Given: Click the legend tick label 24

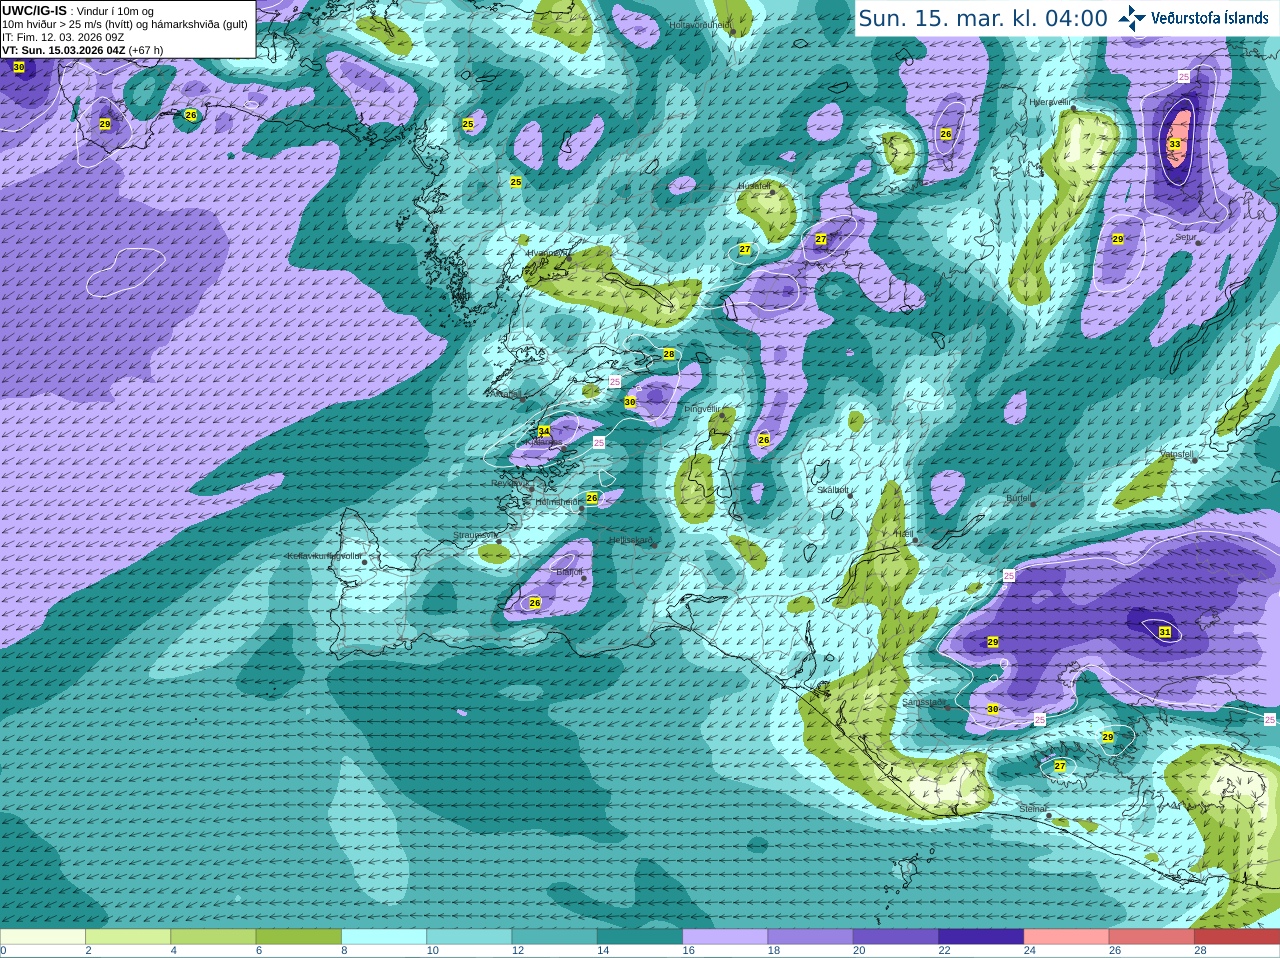Looking at the screenshot, I should tap(1030, 951).
